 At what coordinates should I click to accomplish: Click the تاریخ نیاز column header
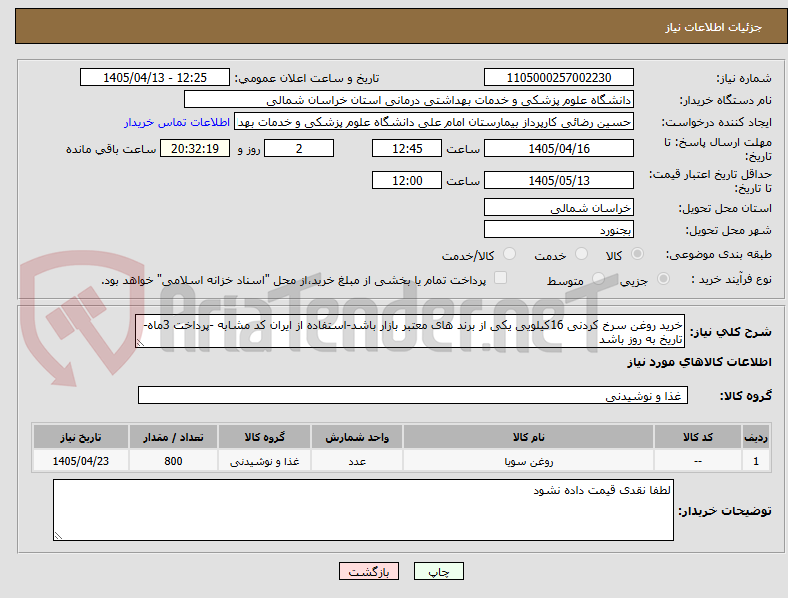click(x=81, y=437)
